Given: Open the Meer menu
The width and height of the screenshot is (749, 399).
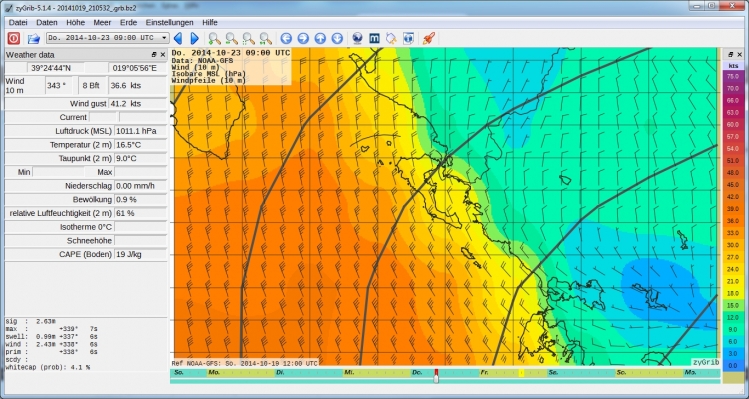Looking at the screenshot, I should click(x=102, y=22).
